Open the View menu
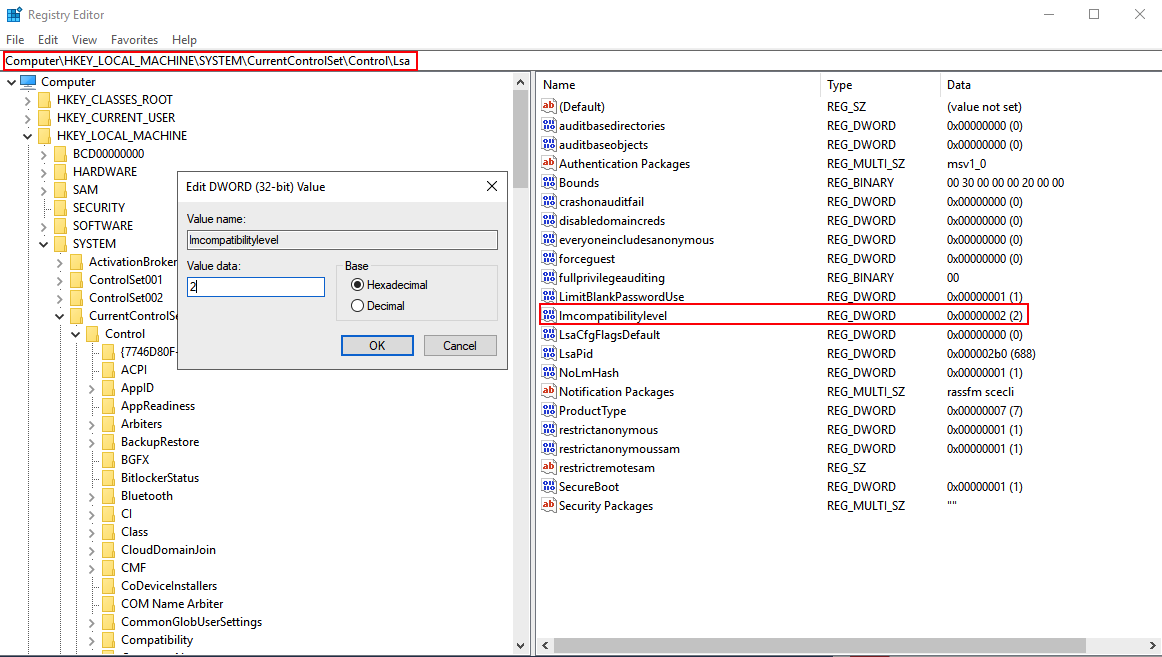Image resolution: width=1162 pixels, height=657 pixels. click(x=84, y=40)
